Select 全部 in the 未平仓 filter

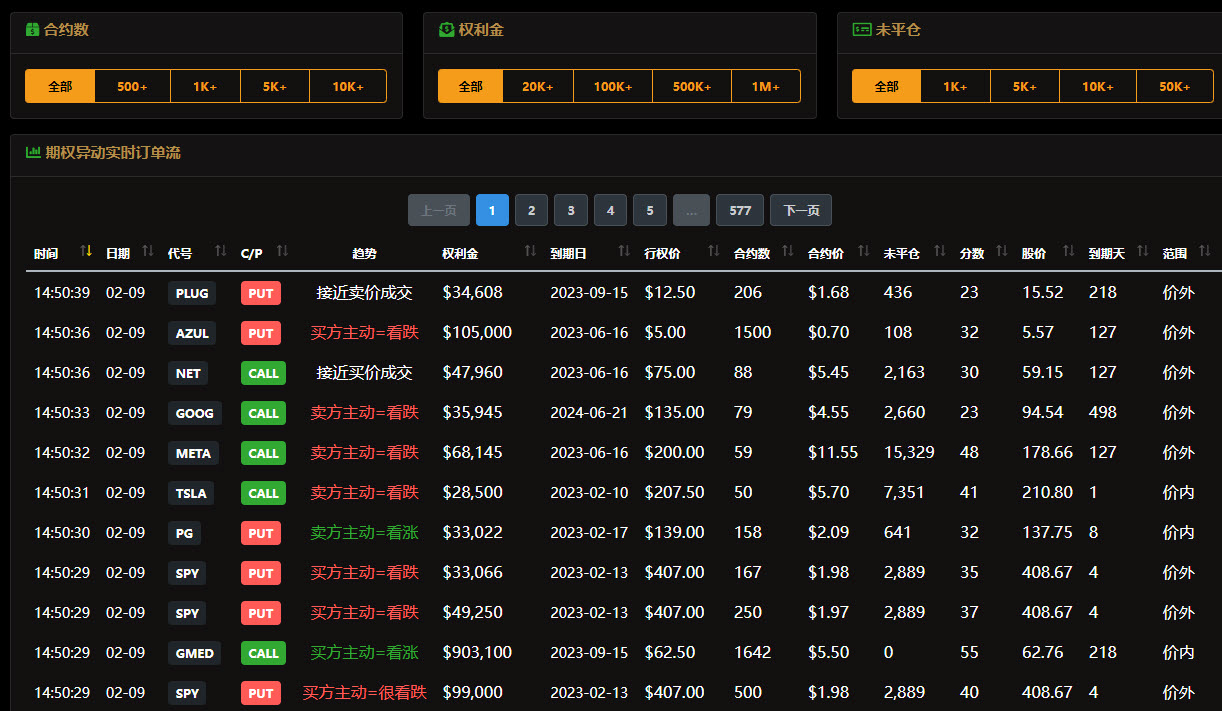(x=886, y=86)
